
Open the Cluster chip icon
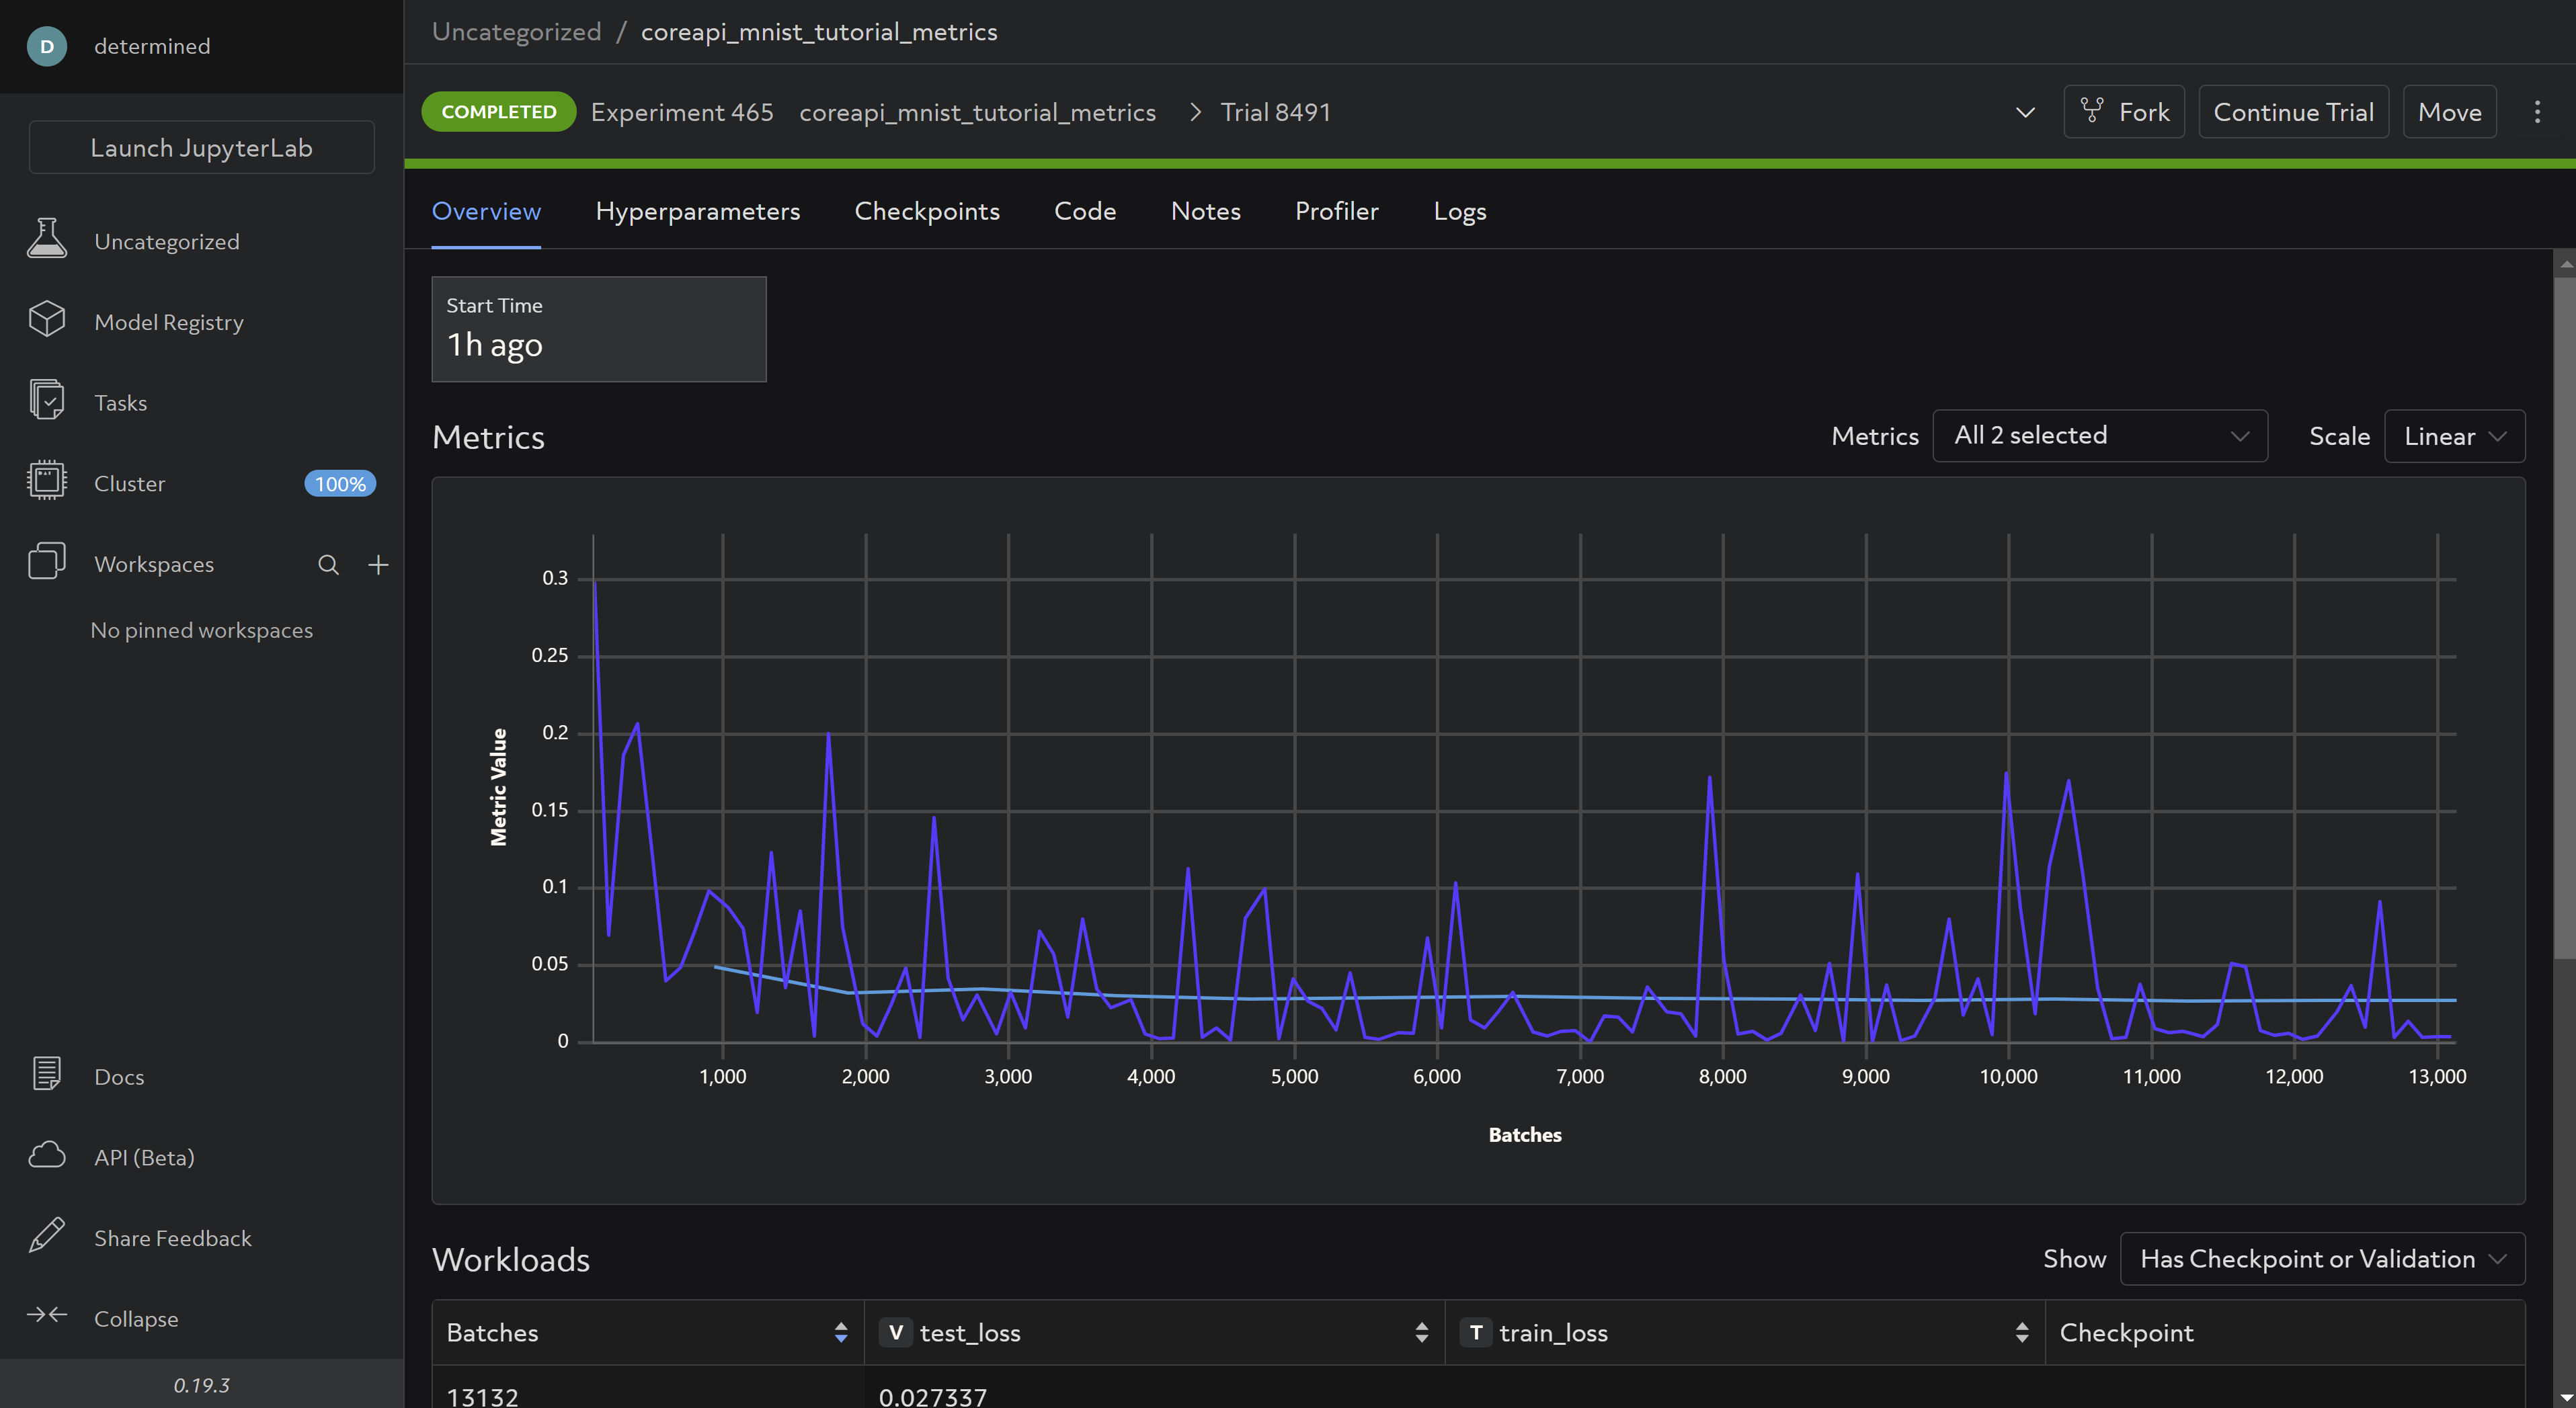coord(46,482)
